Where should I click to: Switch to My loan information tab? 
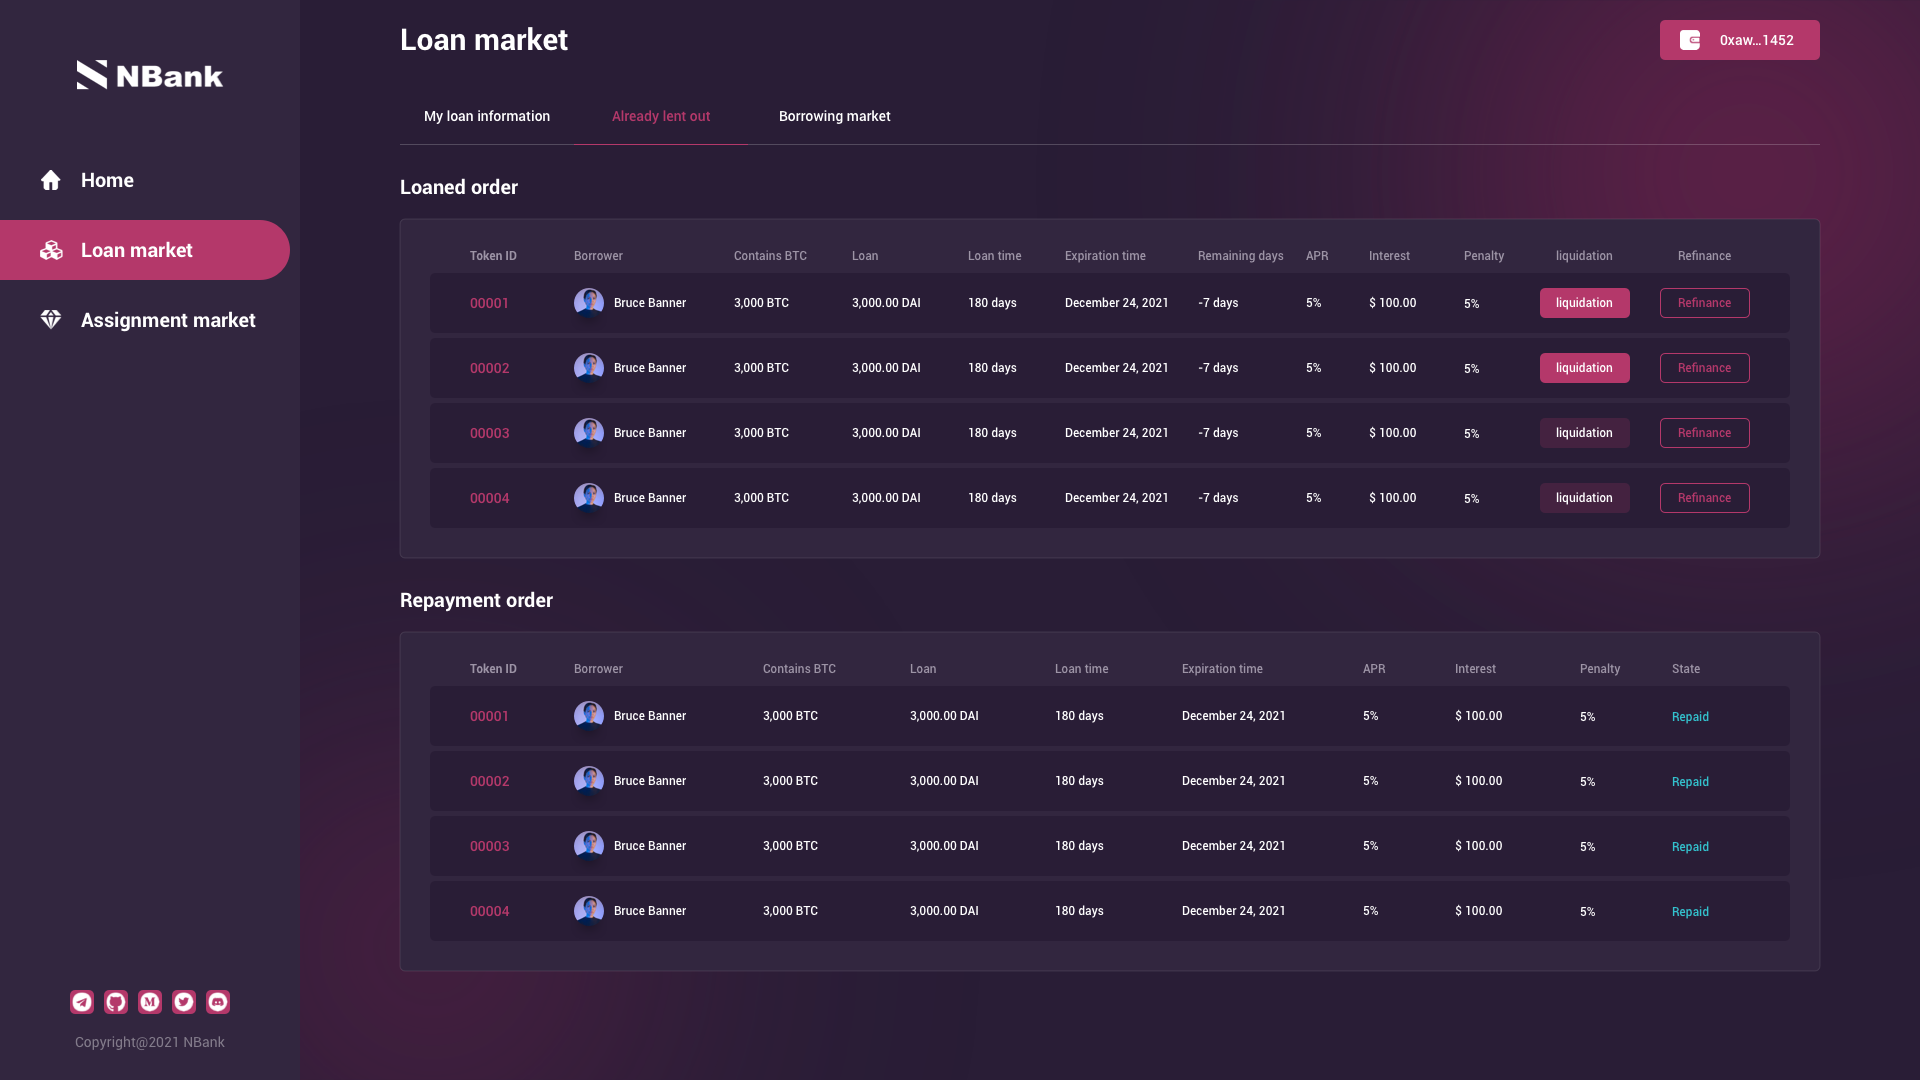(487, 116)
